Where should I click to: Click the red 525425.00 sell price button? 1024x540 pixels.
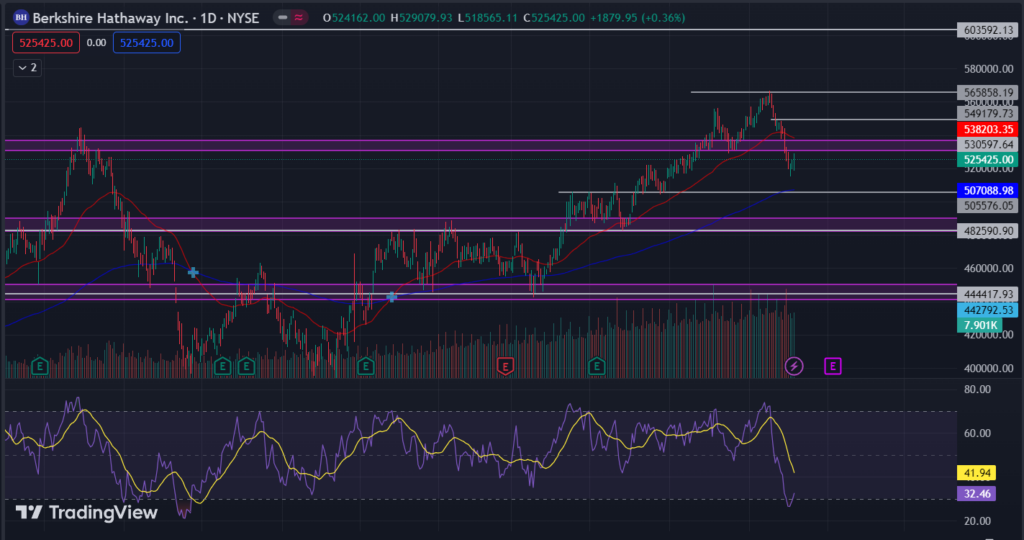(x=46, y=43)
